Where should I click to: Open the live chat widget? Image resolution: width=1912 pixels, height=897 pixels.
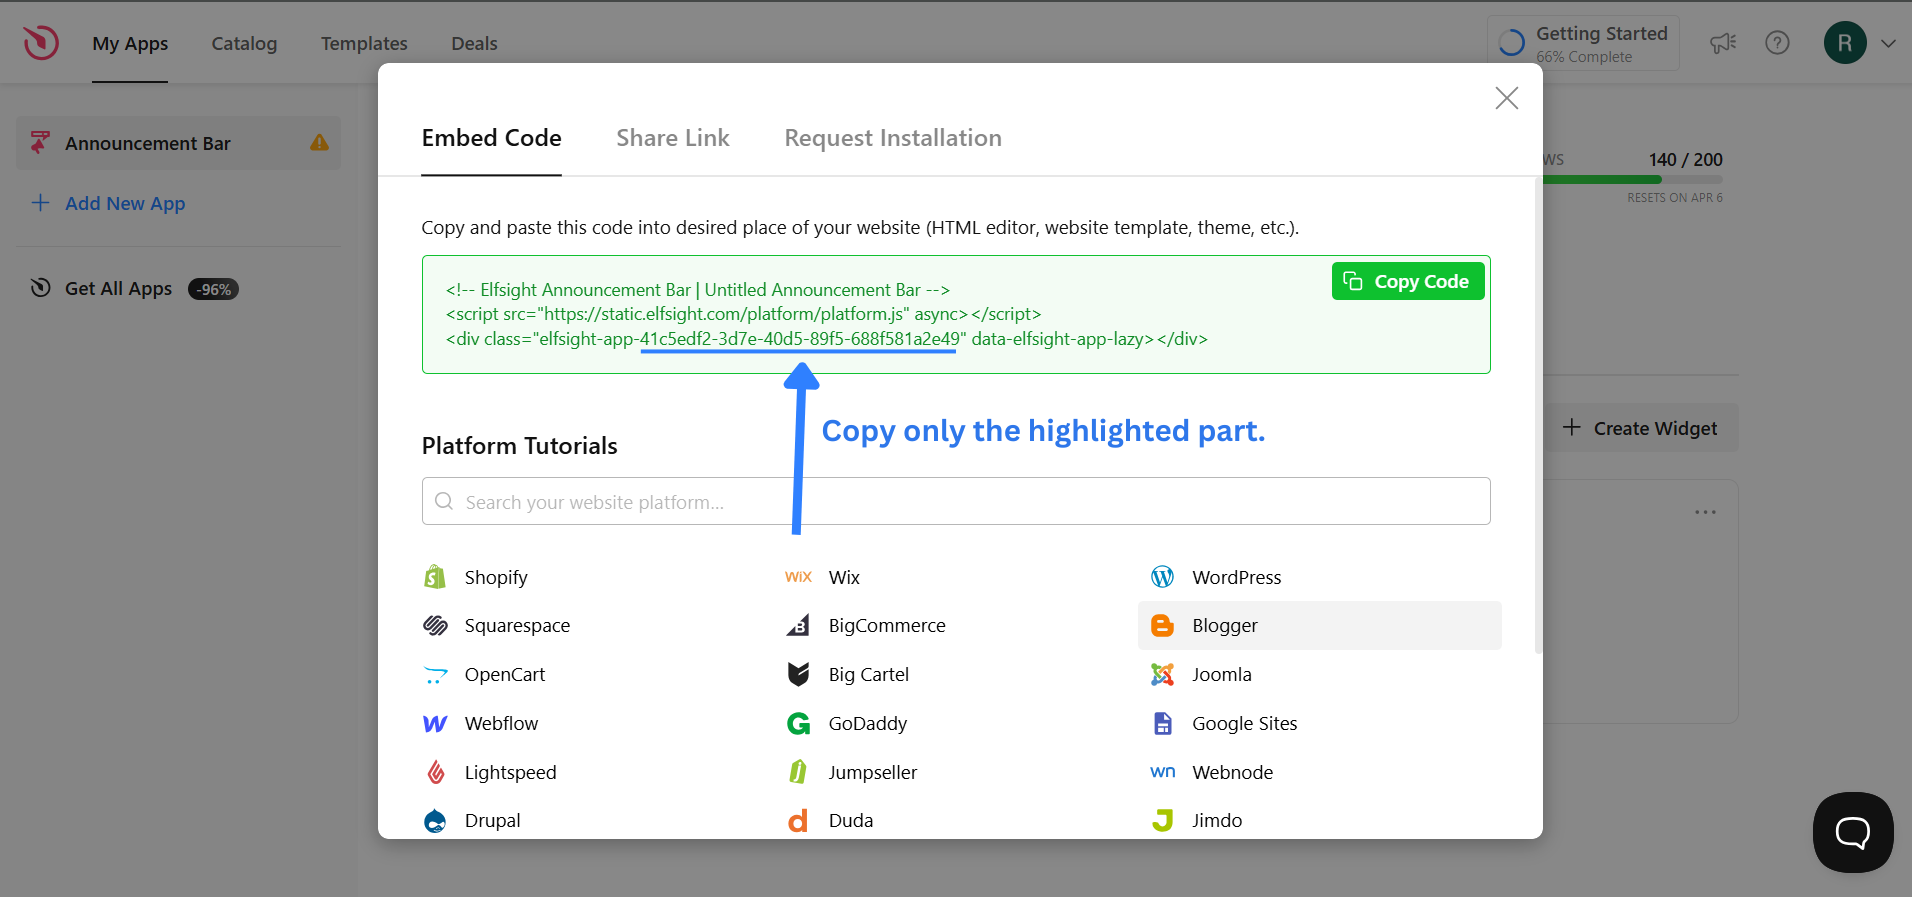[x=1853, y=832]
